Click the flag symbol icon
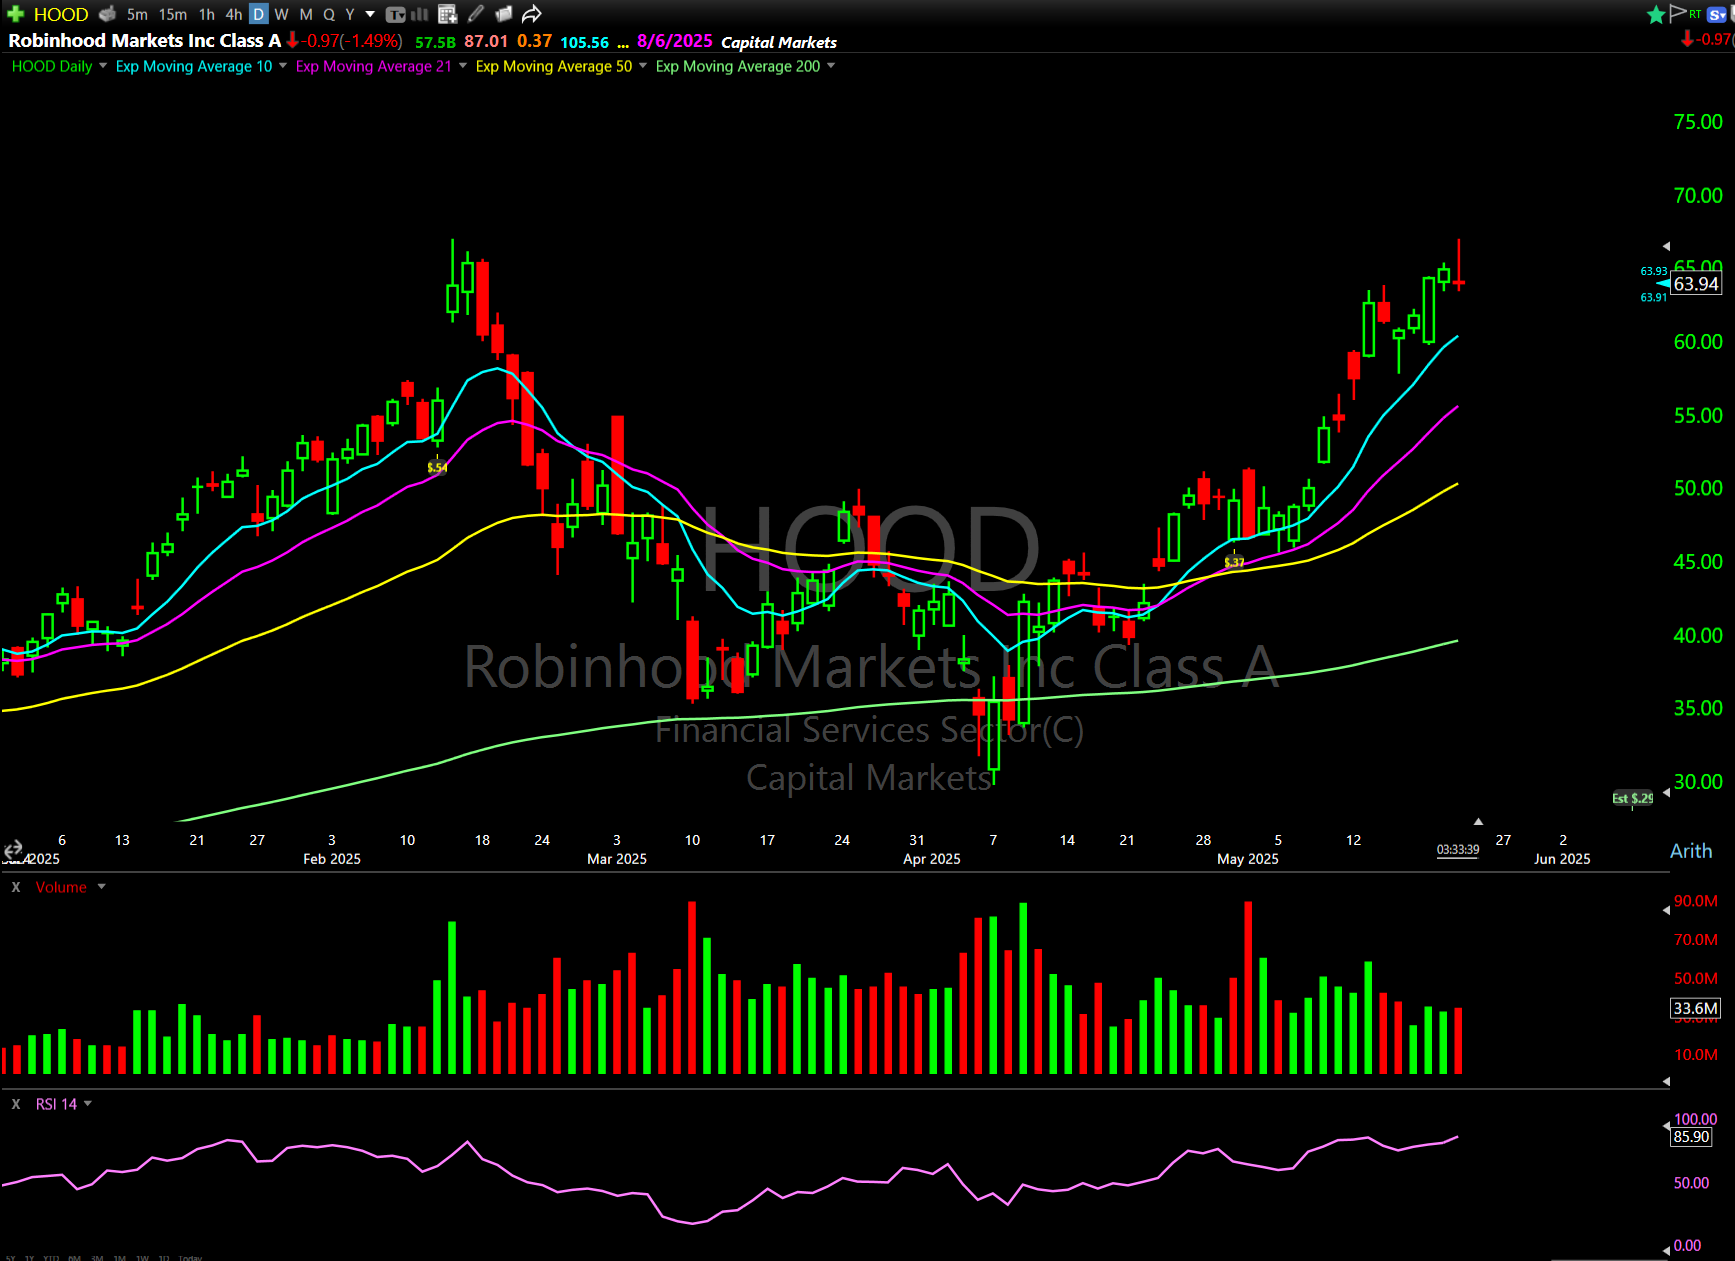Image resolution: width=1735 pixels, height=1261 pixels. coord(1678,13)
